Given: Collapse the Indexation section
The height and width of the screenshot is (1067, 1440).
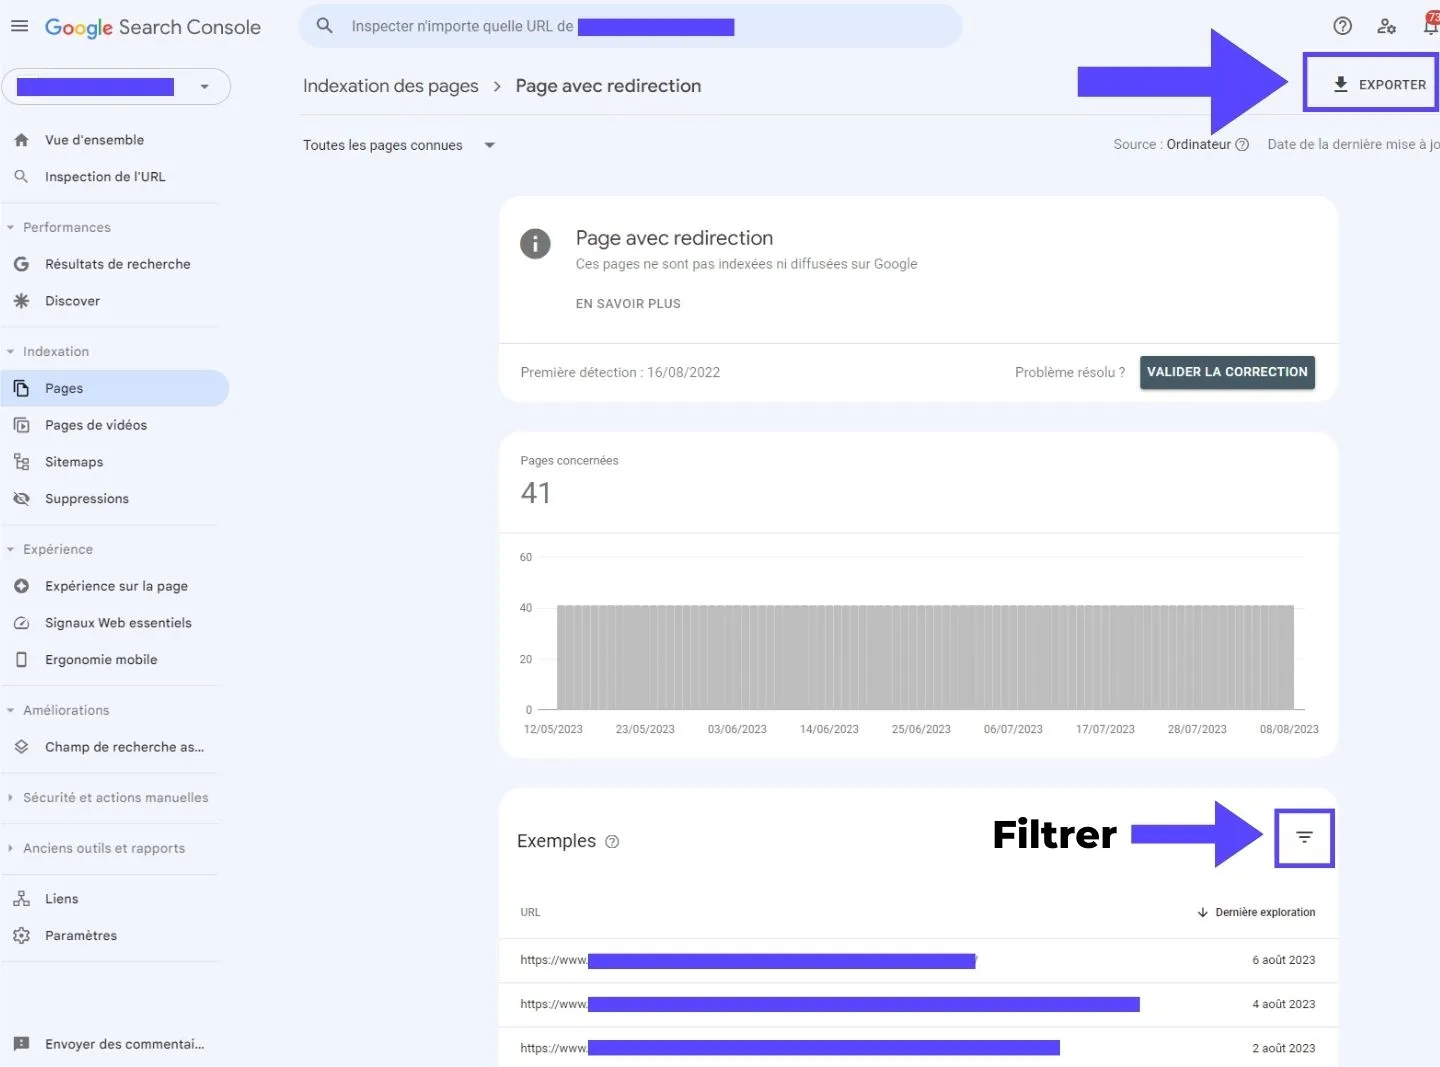Looking at the screenshot, I should 50,351.
